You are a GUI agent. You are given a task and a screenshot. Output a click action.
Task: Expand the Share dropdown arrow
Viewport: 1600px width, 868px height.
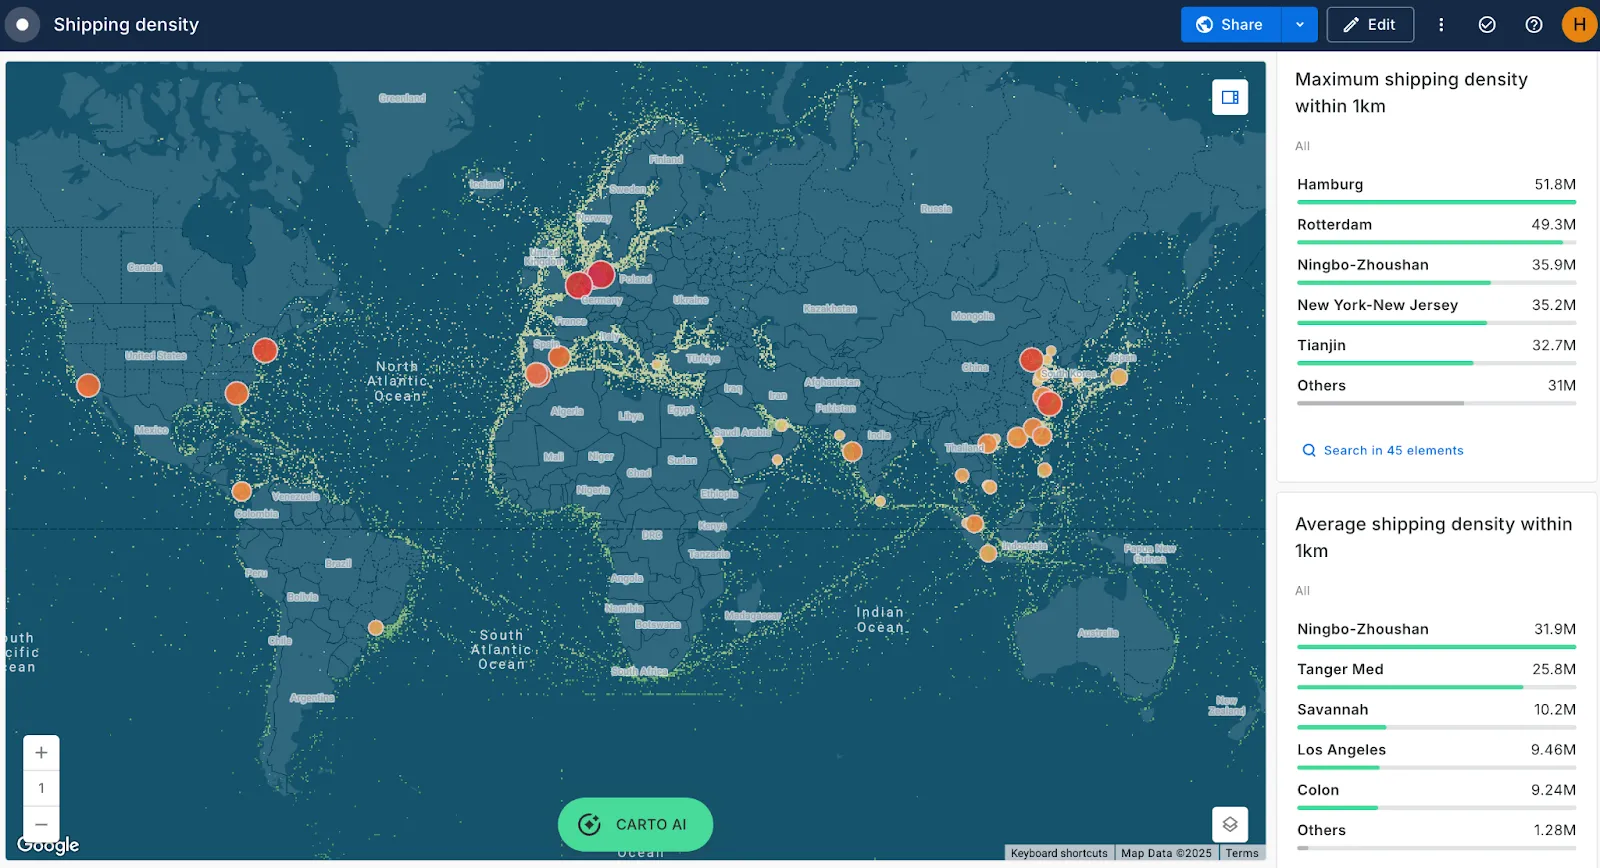[1299, 25]
